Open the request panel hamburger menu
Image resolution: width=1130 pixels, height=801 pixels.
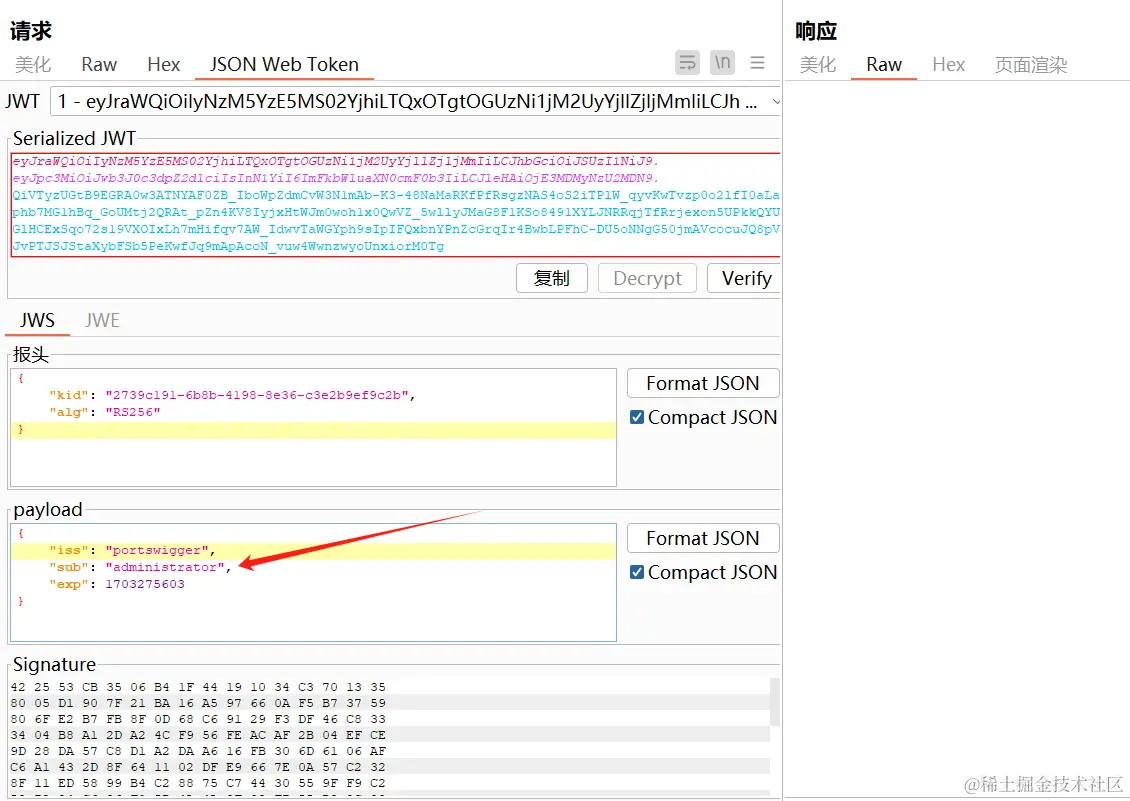(x=757, y=63)
